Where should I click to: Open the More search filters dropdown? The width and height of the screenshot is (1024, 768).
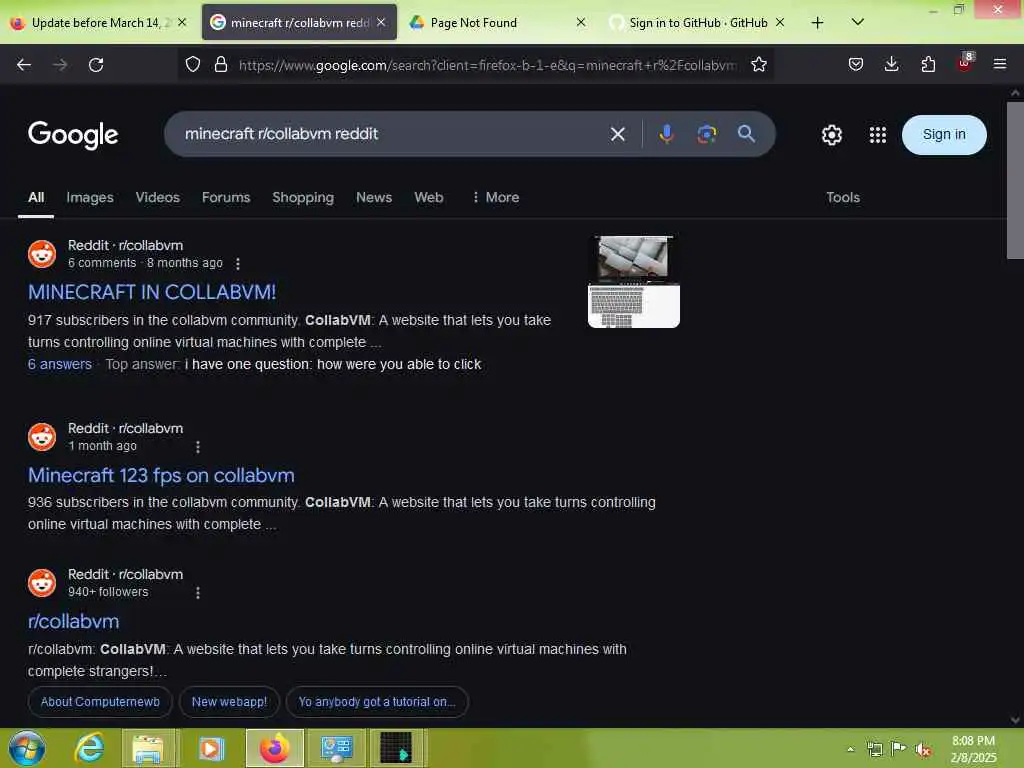point(496,197)
